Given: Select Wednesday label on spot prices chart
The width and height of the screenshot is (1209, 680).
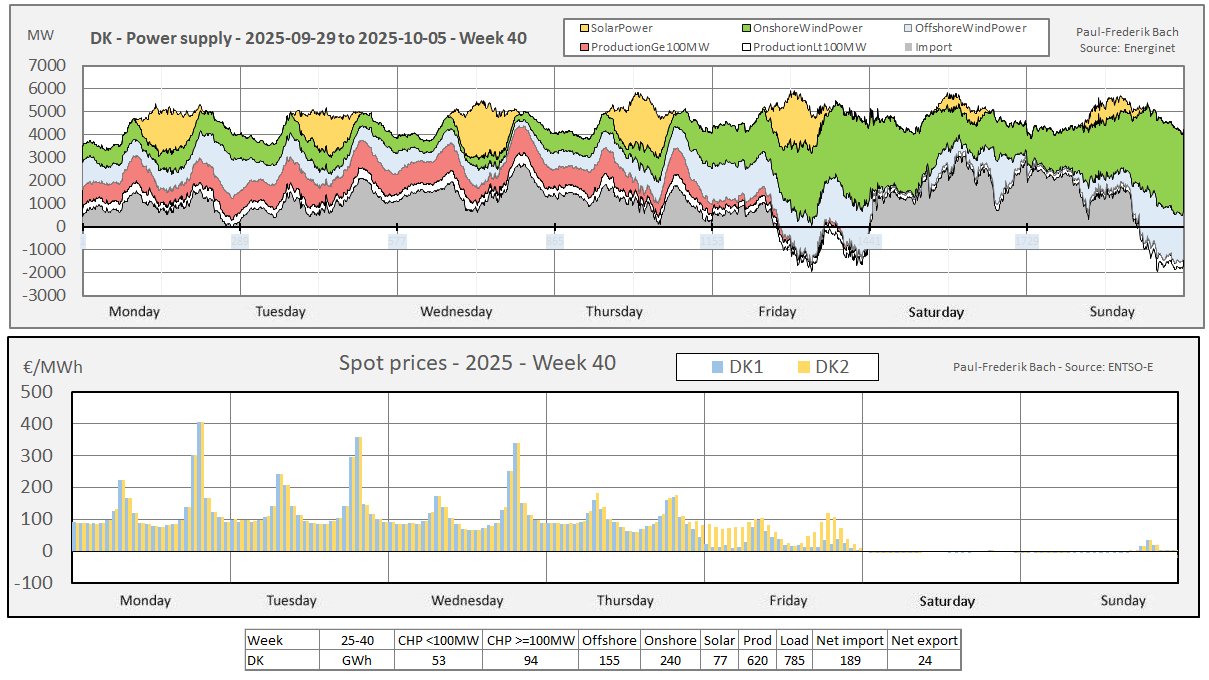Looking at the screenshot, I should [467, 601].
